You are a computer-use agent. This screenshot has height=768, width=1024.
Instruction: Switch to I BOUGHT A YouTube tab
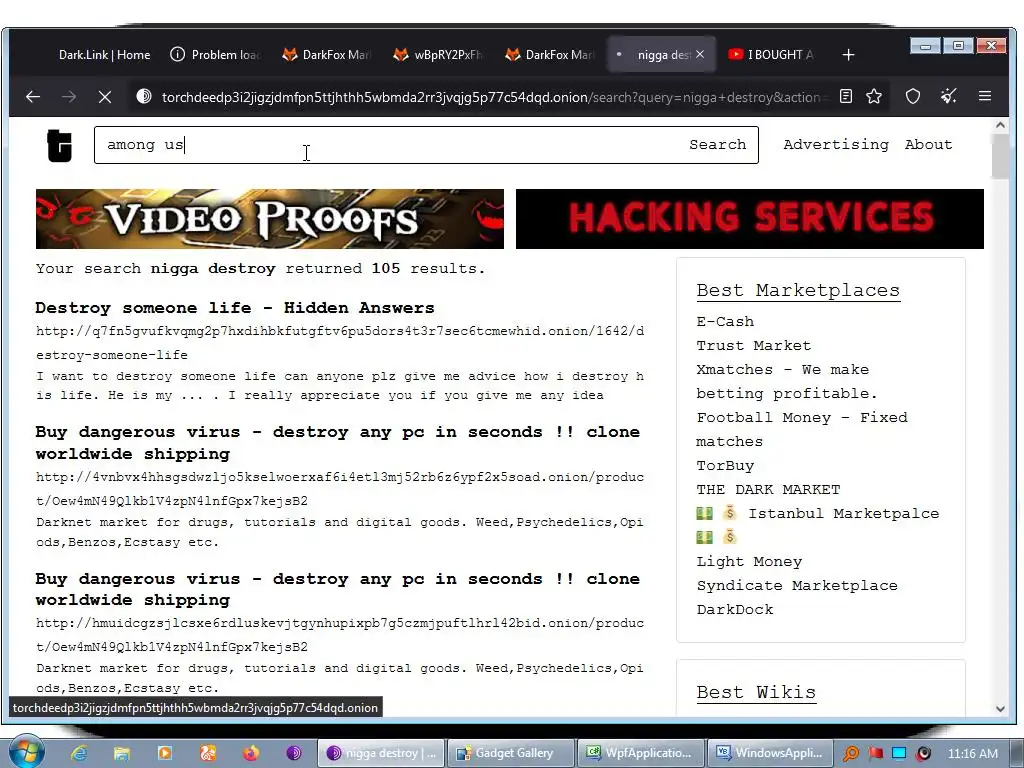coord(772,55)
